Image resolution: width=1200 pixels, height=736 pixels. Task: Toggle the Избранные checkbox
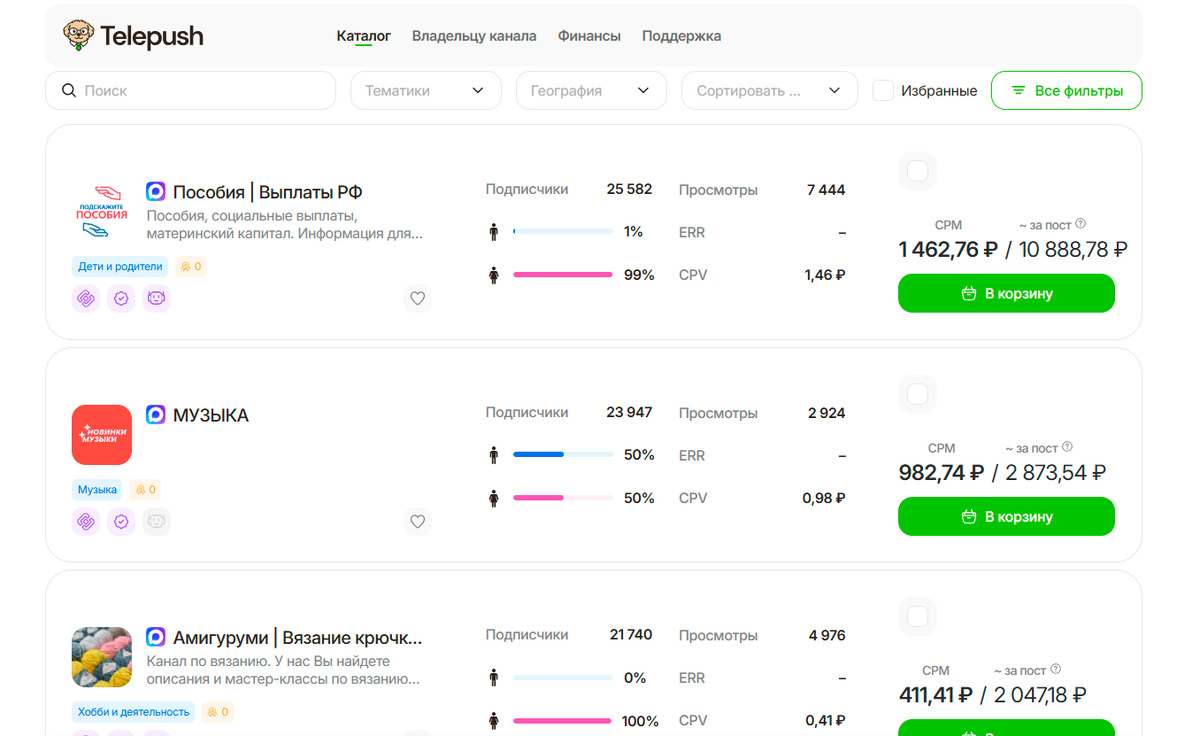883,90
